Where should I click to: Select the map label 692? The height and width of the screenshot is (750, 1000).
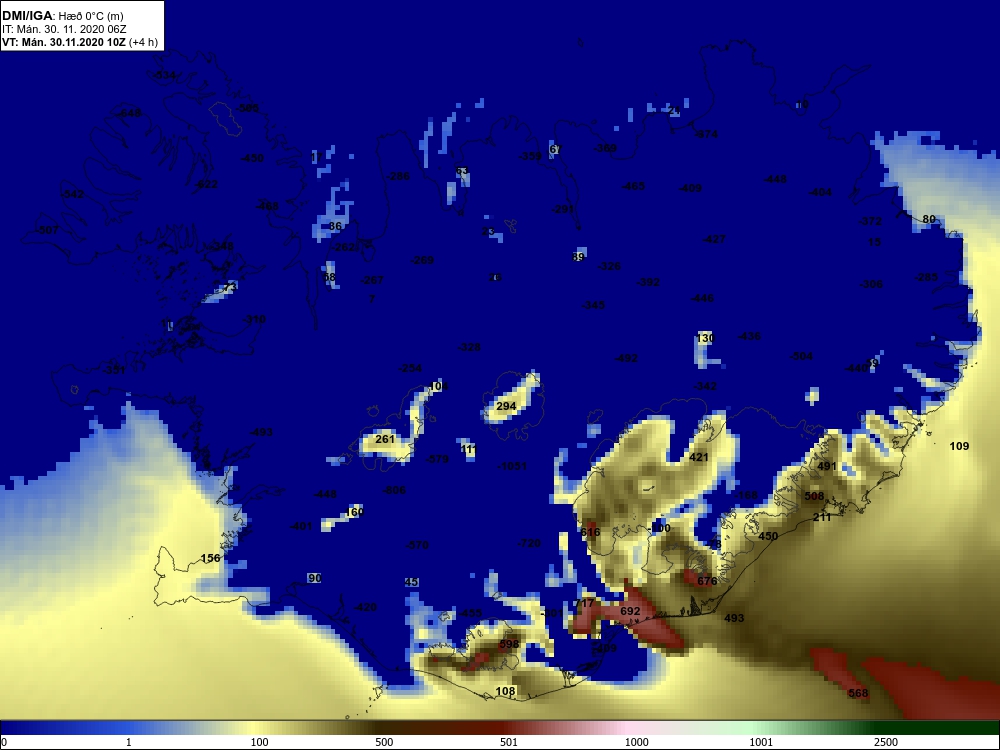pyautogui.click(x=630, y=611)
